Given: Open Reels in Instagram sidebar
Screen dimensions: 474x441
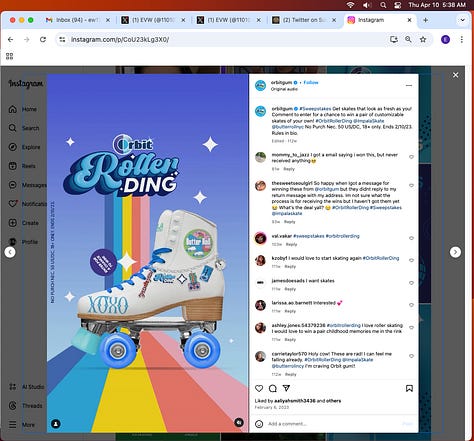Looking at the screenshot, I should [22, 166].
